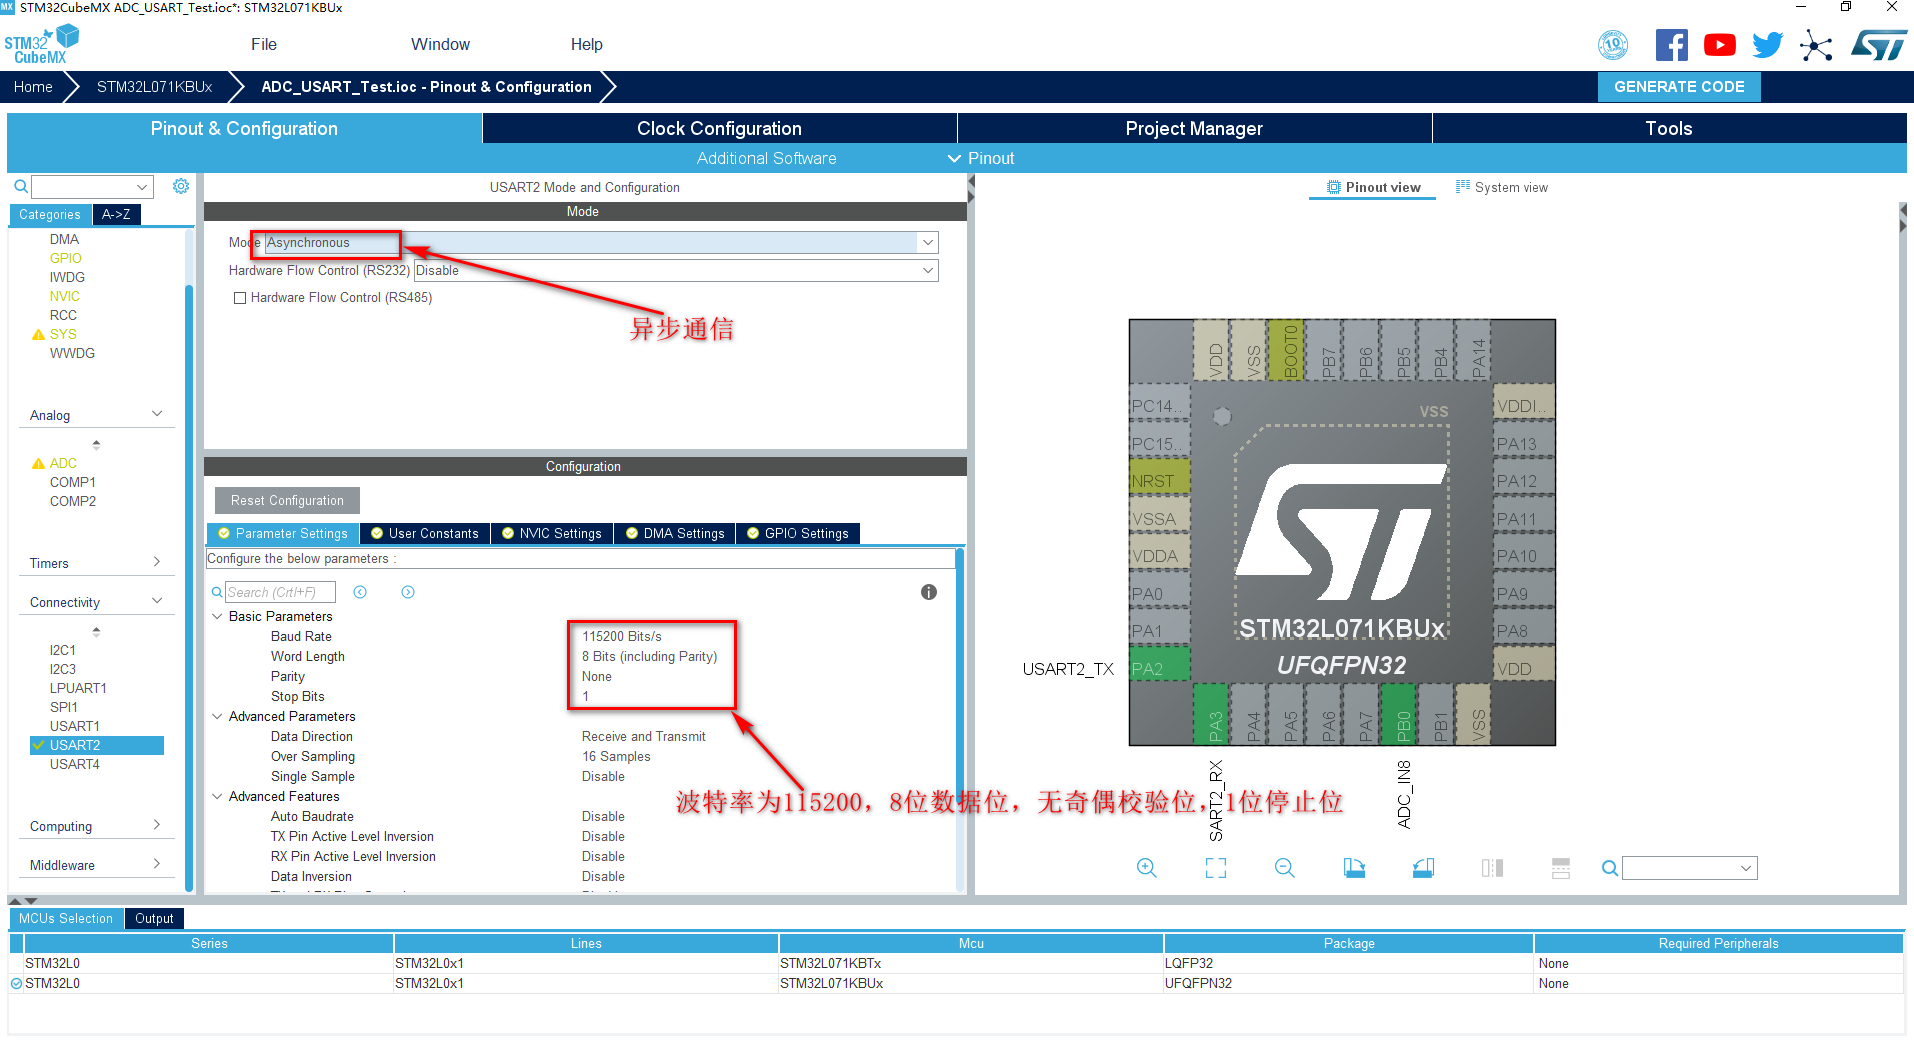Image resolution: width=1914 pixels, height=1046 pixels.
Task: Click the ST community network icon
Action: click(1816, 45)
